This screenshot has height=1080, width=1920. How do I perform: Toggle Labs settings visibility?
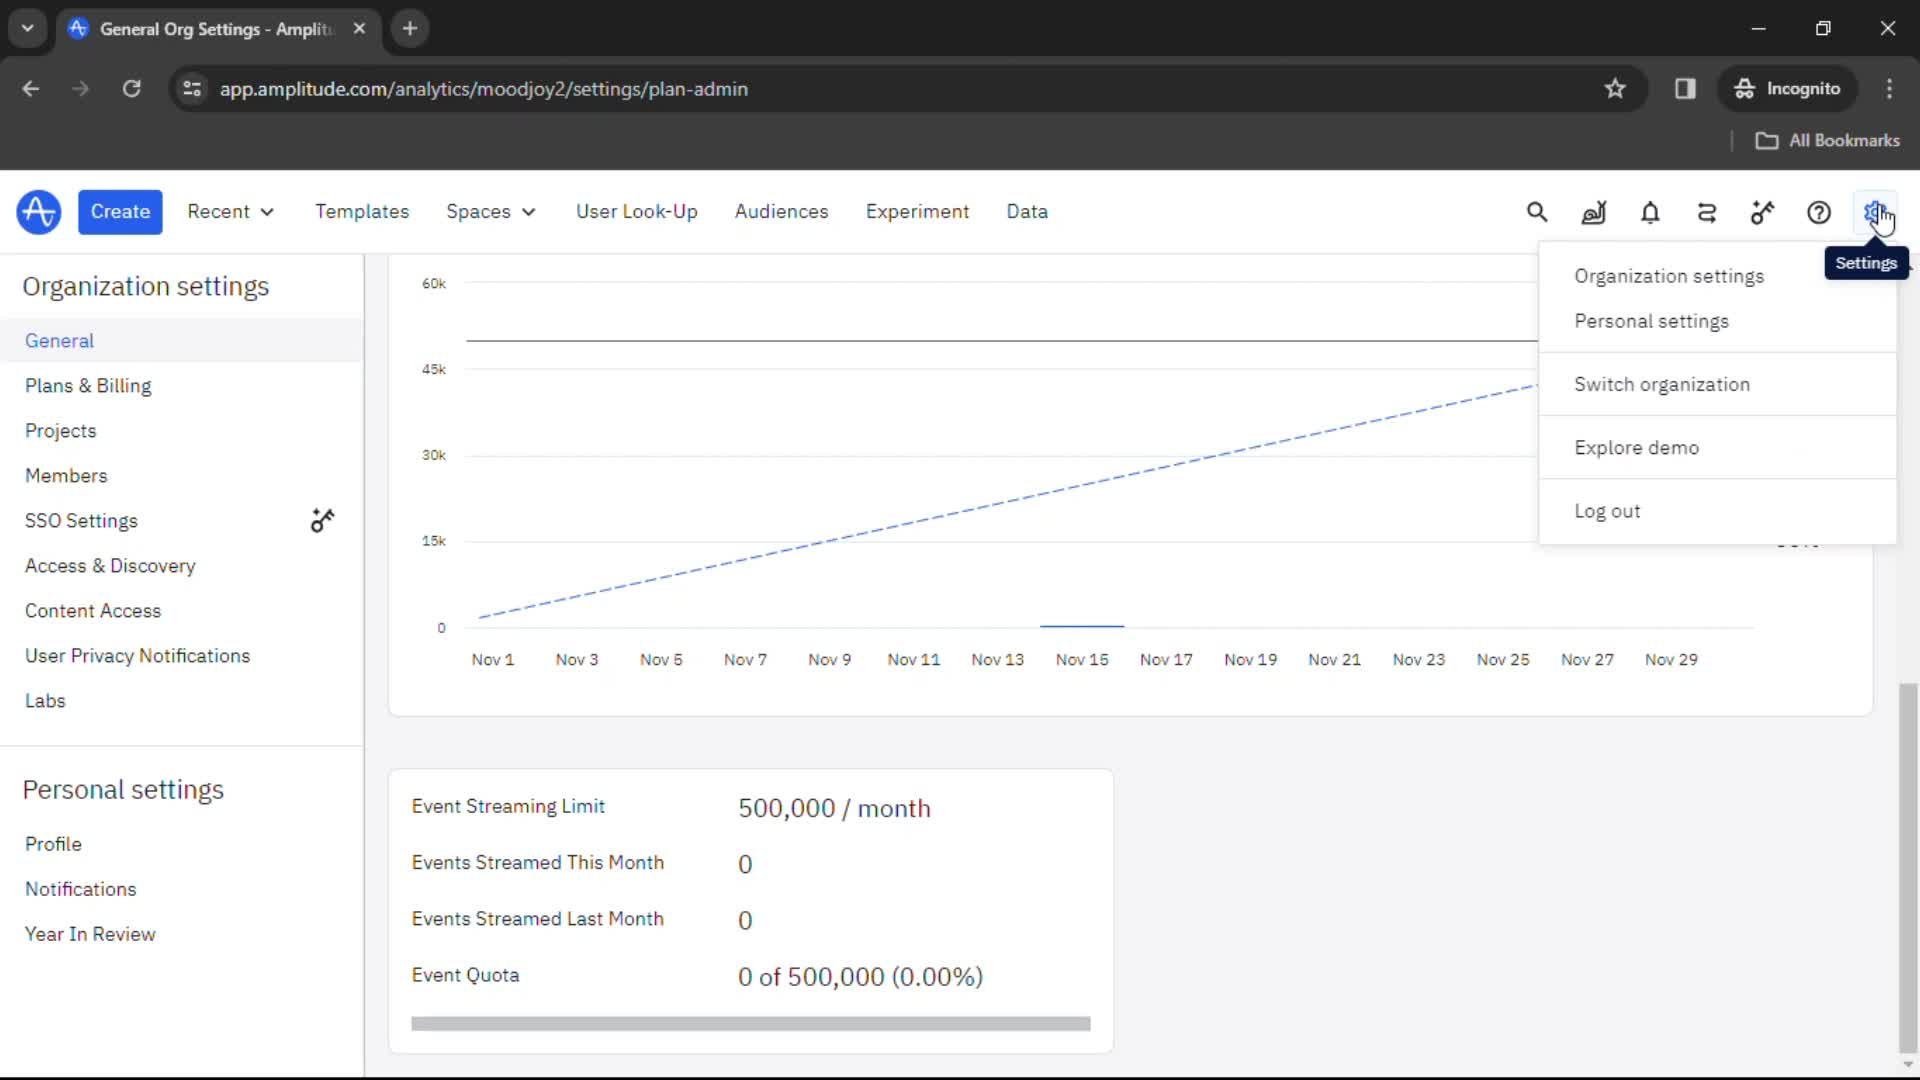click(45, 699)
